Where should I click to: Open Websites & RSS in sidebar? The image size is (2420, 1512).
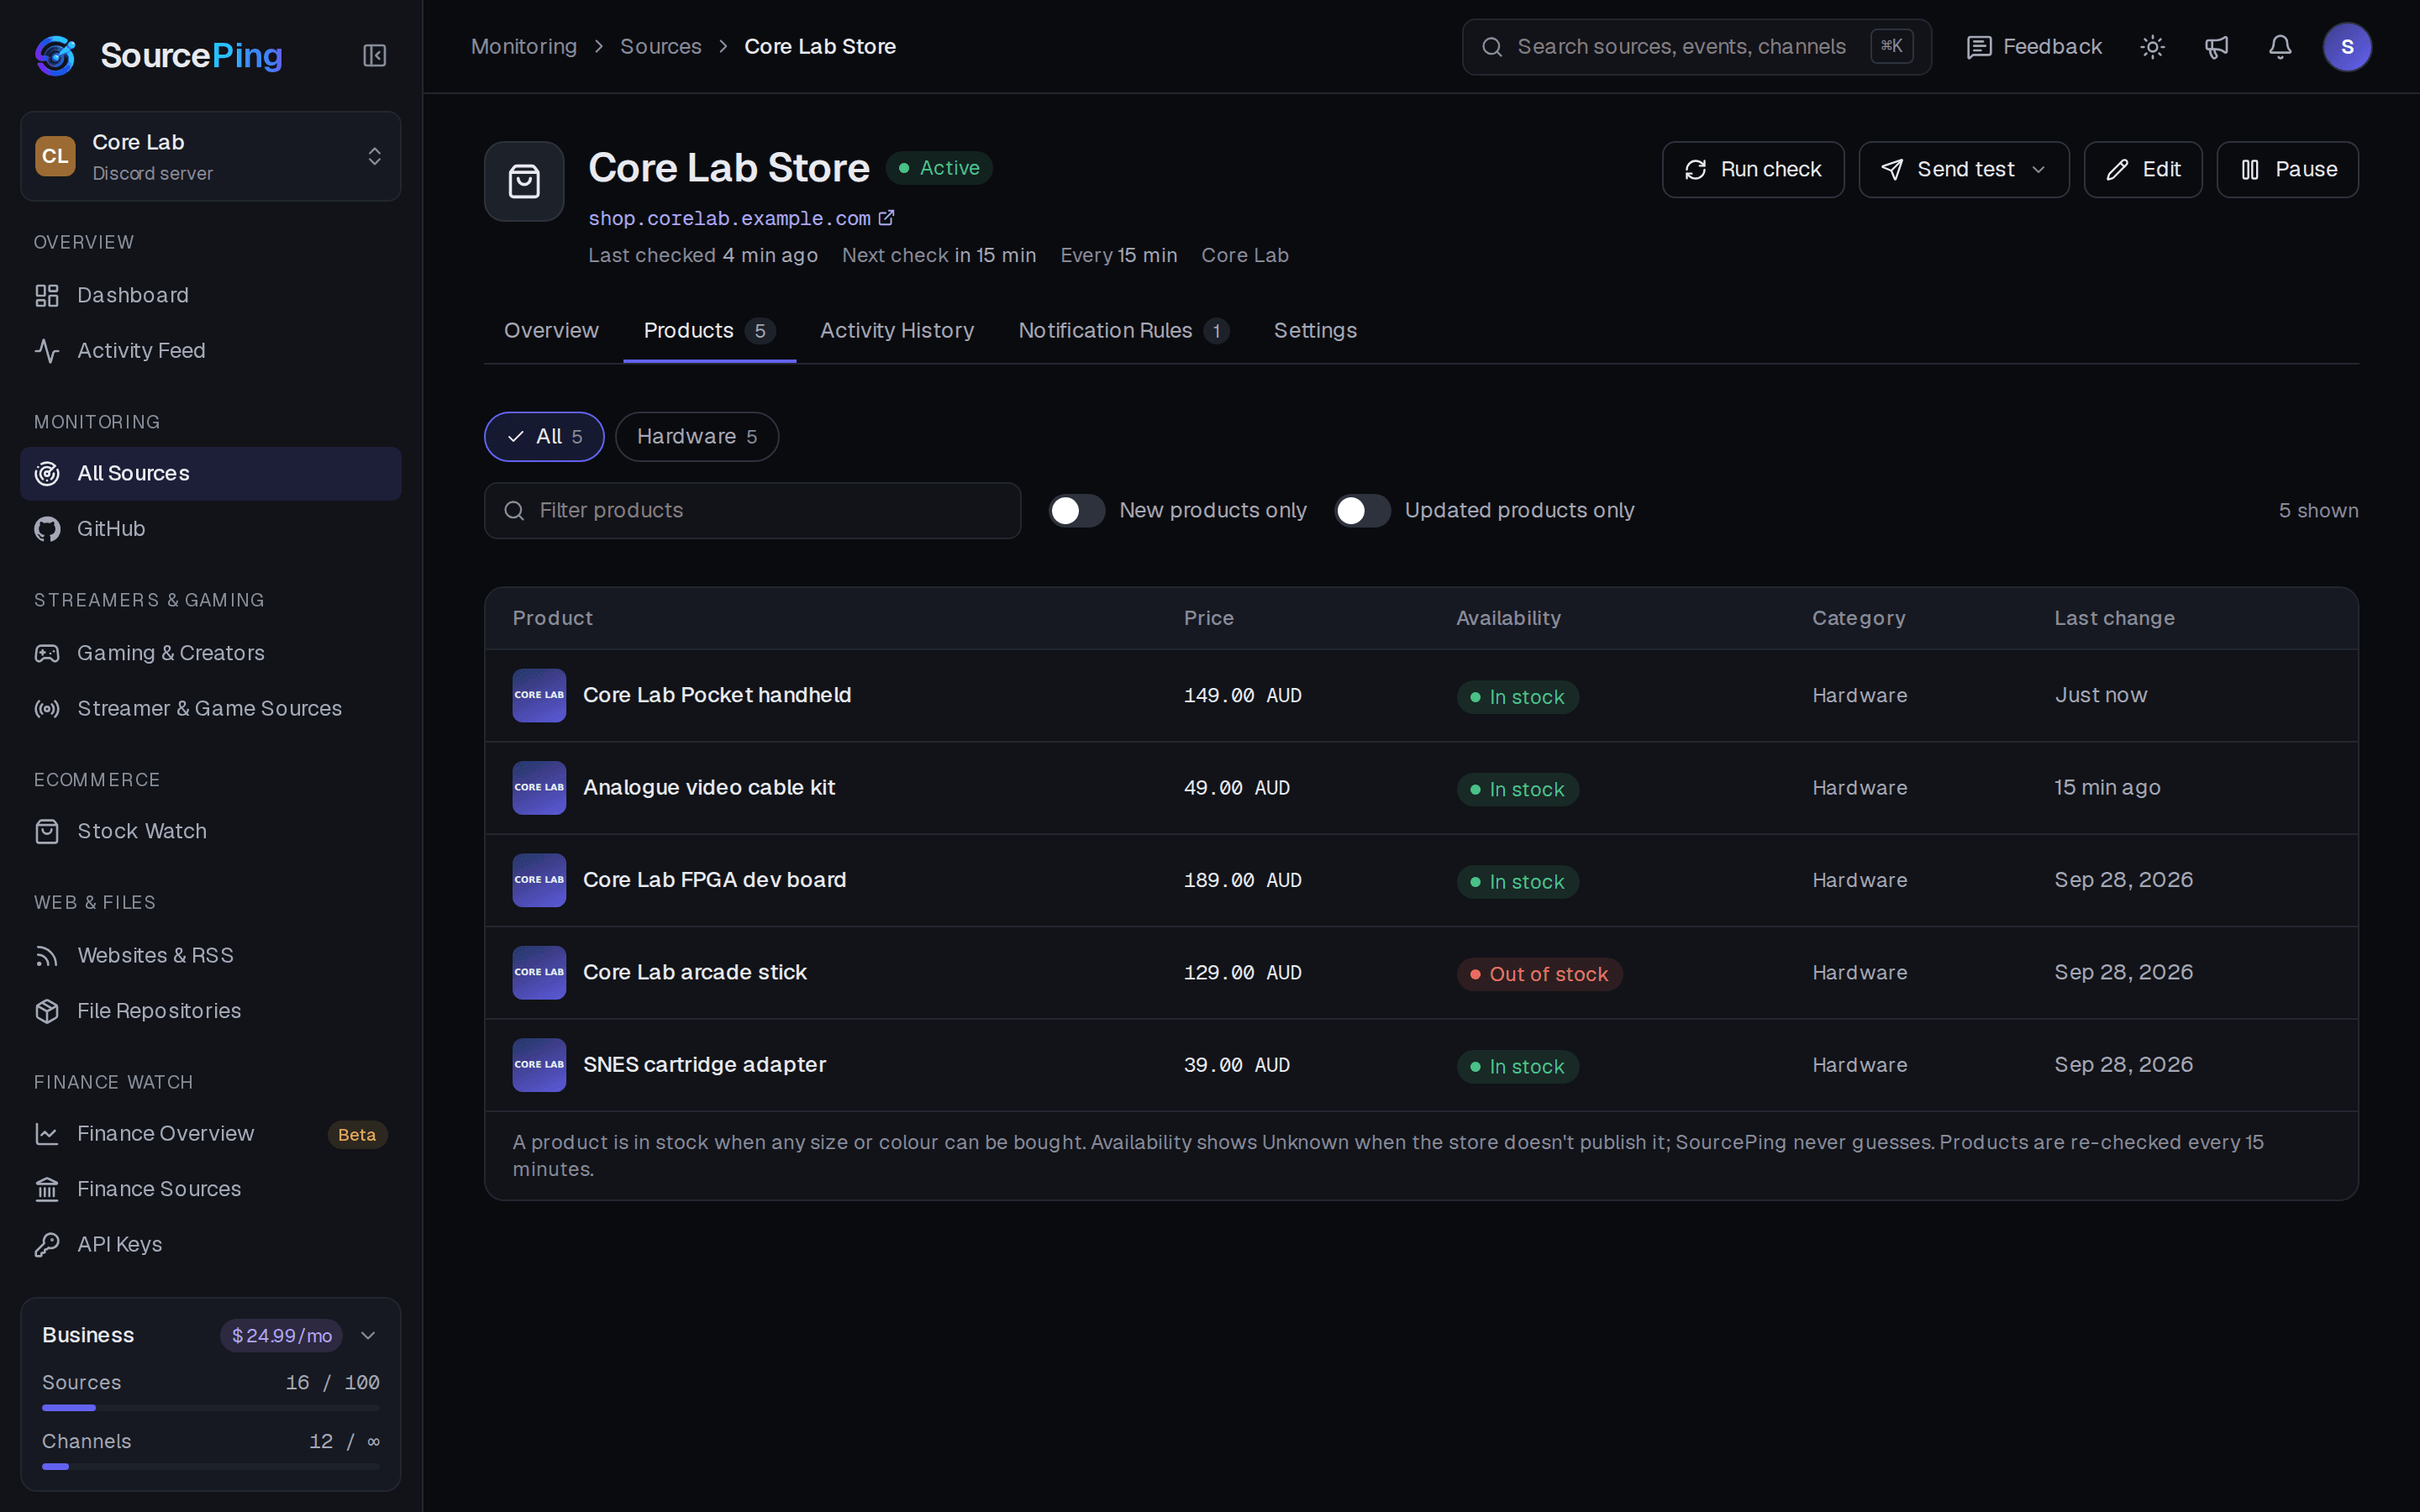click(x=211, y=955)
